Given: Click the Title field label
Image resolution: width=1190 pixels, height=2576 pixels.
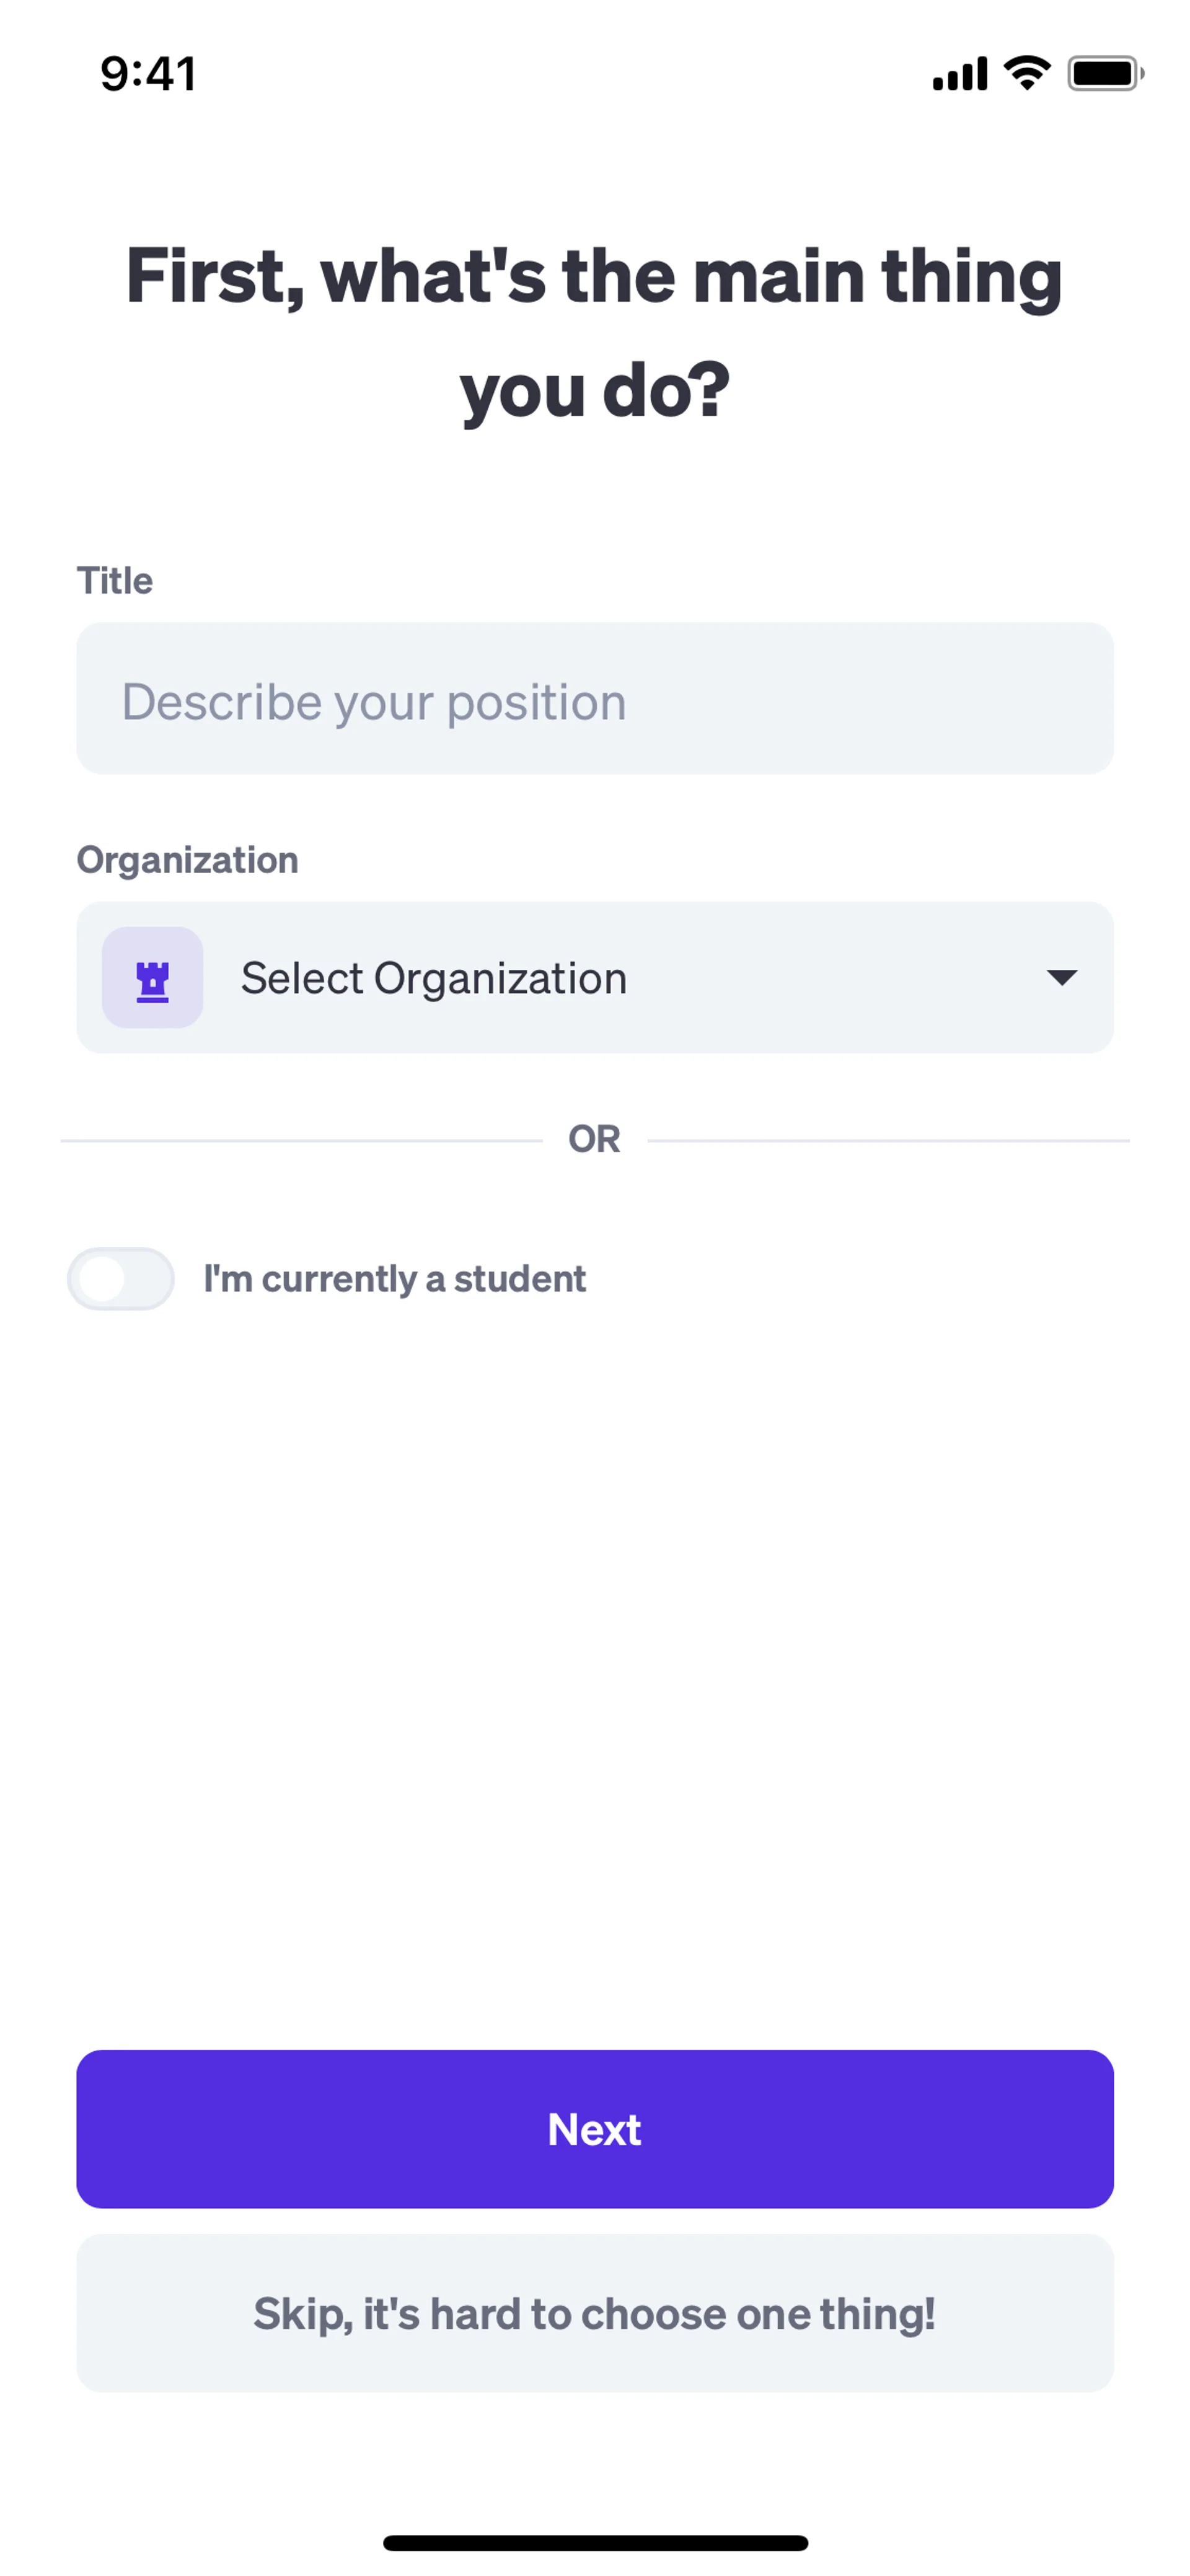Looking at the screenshot, I should (115, 581).
